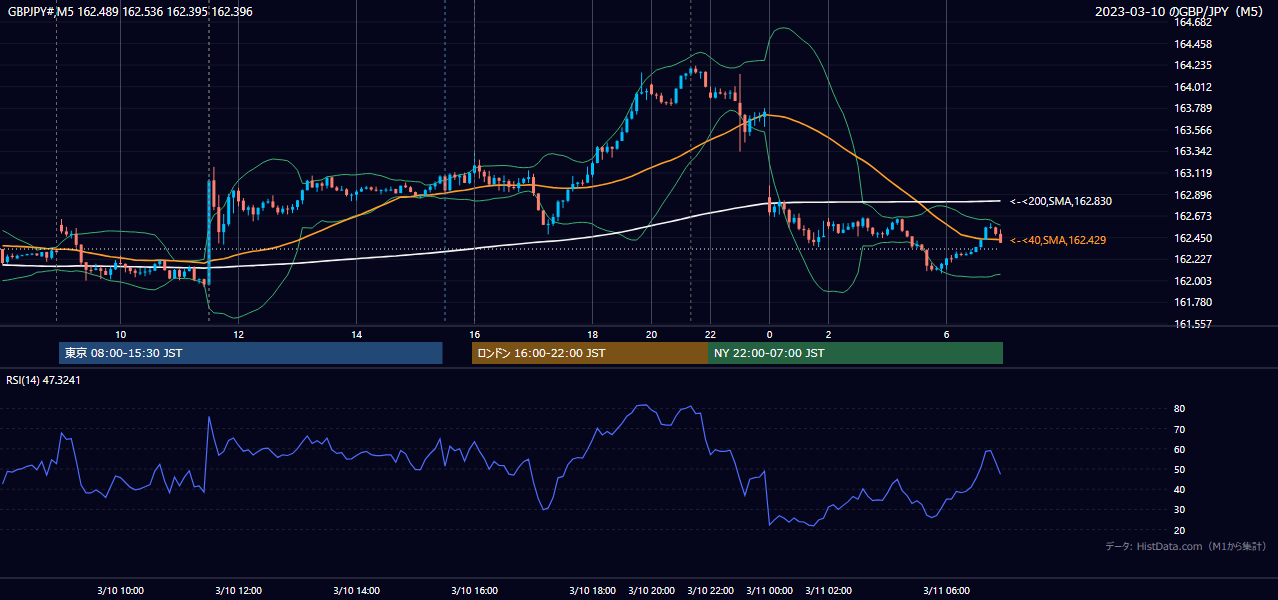Viewport: 1278px width, 600px height.
Task: Select the NY 22:00-07:00 JST session bar
Action: [x=855, y=353]
